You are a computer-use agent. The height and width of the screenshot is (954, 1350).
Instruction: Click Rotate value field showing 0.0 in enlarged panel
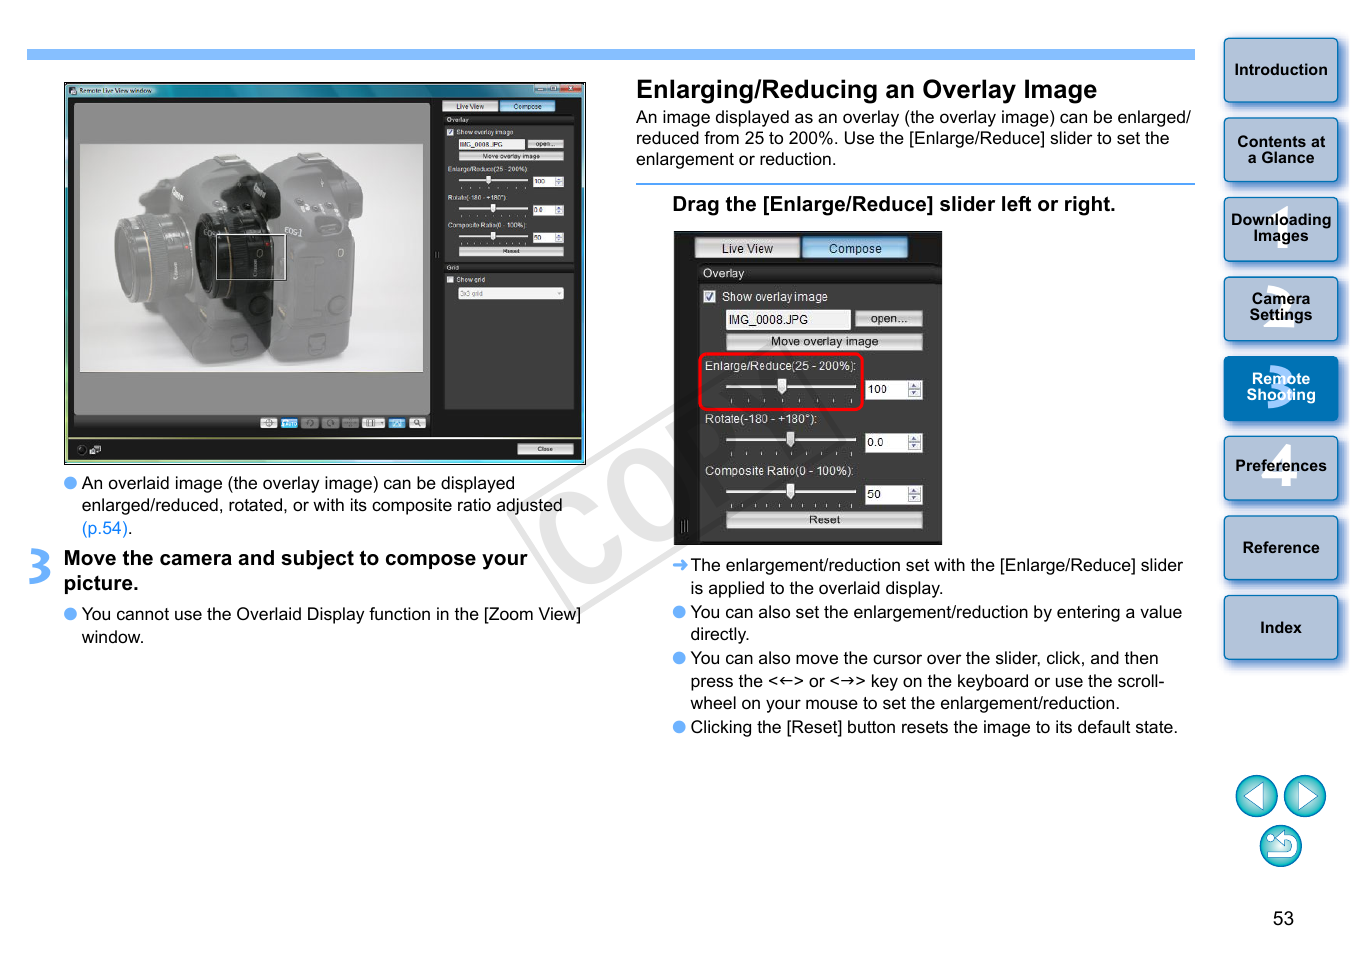(886, 442)
